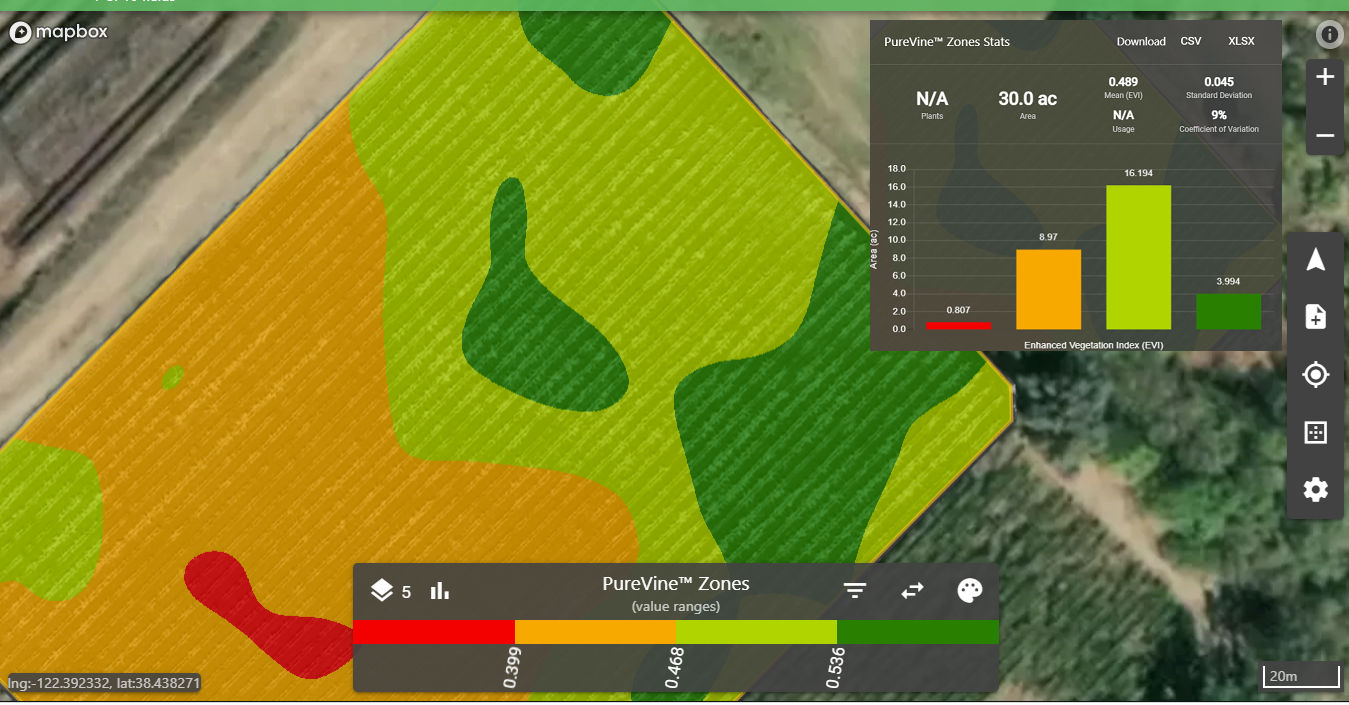Viewport: 1349px width, 705px height.
Task: Zoom in with the plus button
Action: click(1325, 77)
